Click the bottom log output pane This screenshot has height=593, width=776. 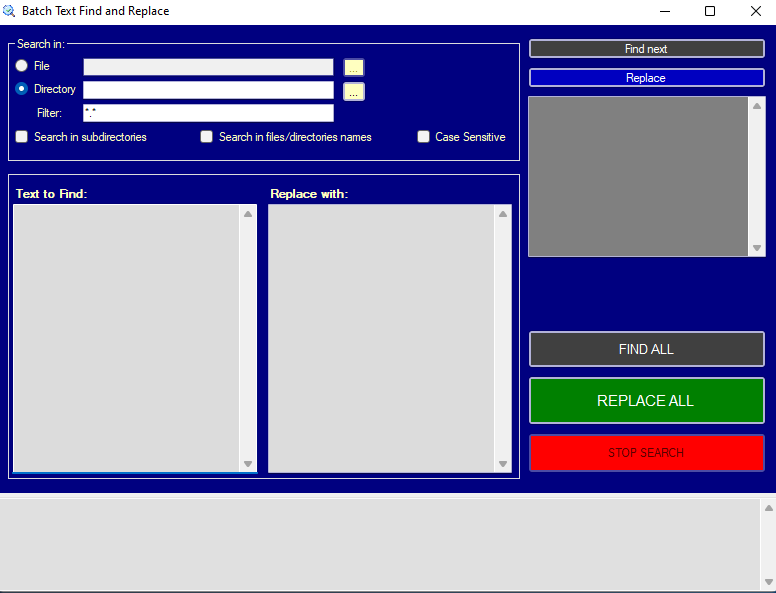pyautogui.click(x=380, y=544)
